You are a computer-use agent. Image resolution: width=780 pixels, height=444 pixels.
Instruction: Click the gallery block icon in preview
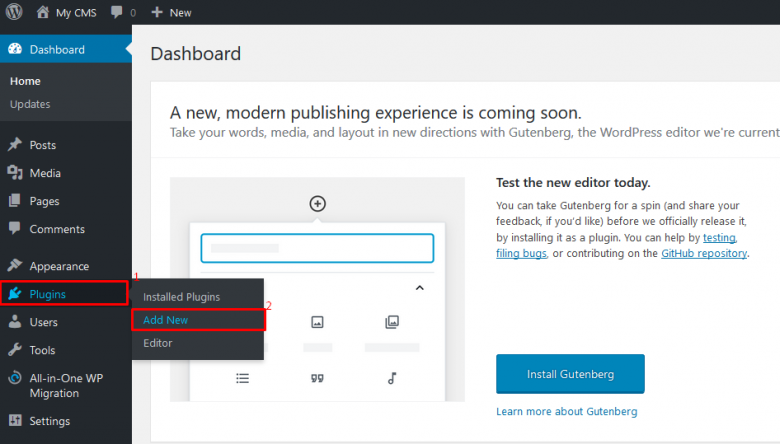coord(392,322)
